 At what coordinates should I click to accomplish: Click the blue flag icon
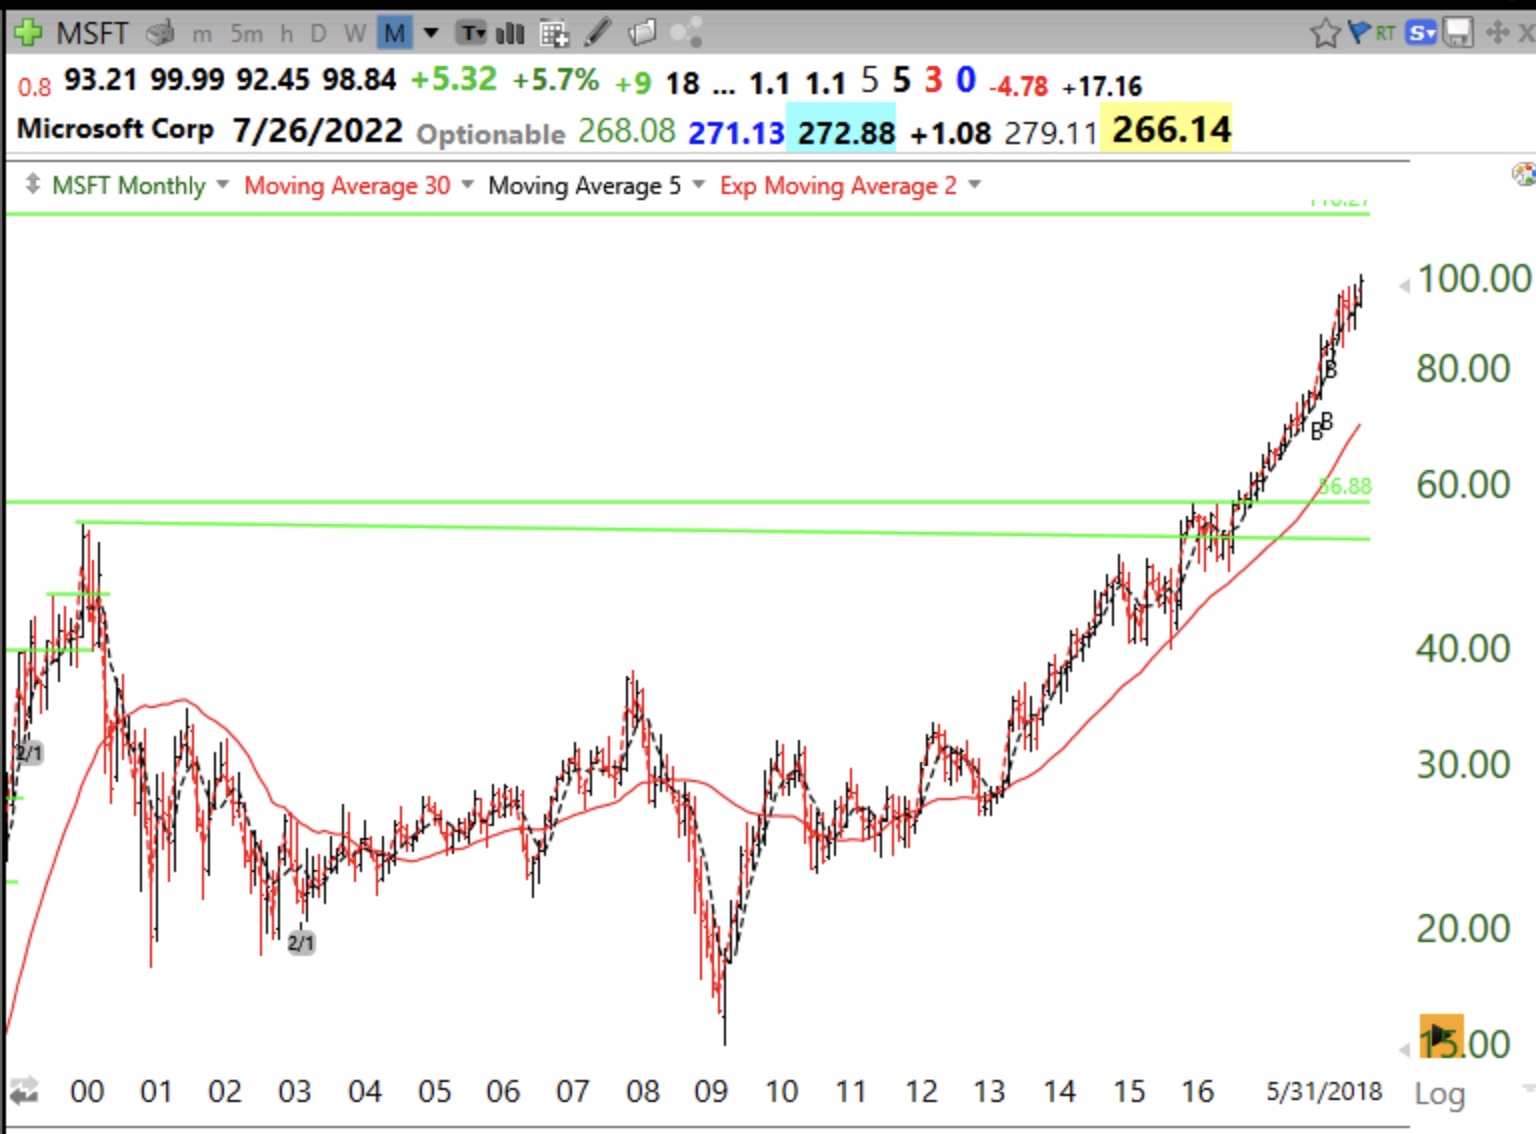click(1359, 32)
